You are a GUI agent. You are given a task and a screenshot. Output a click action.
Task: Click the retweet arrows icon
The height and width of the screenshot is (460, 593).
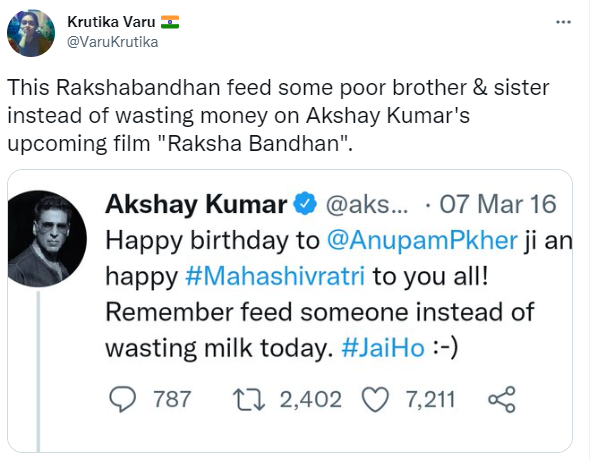249,400
